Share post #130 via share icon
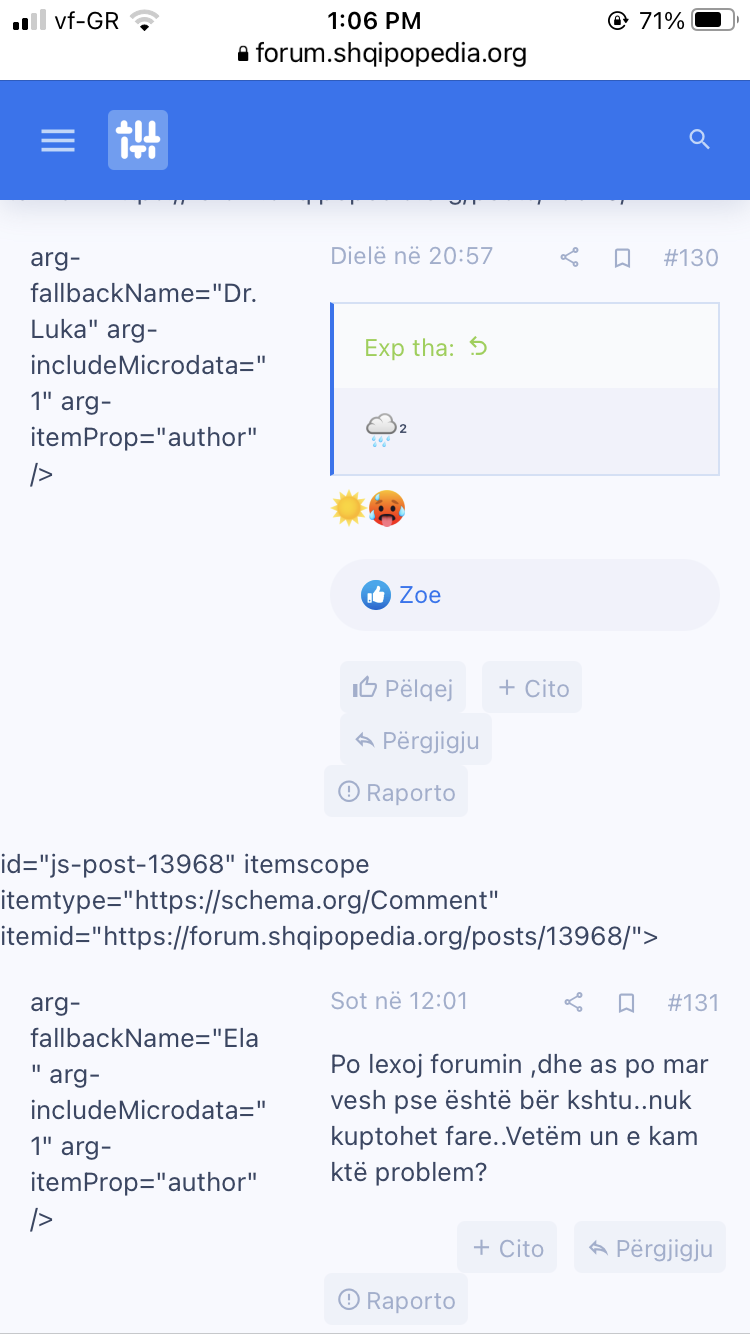Viewport: 750px width, 1334px height. tap(570, 258)
